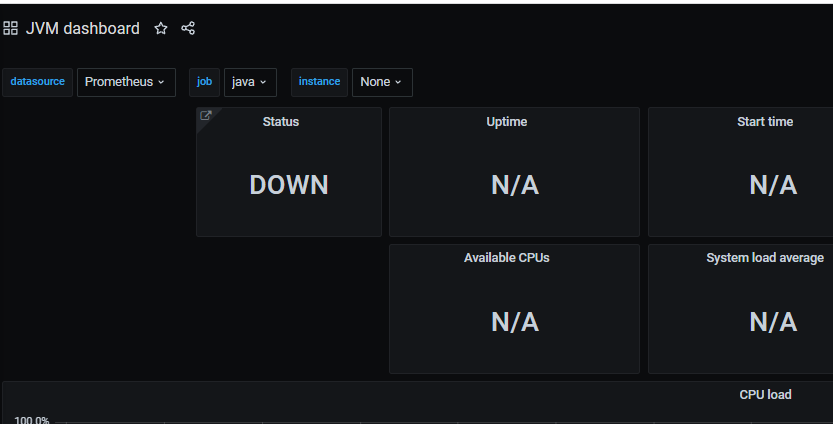Open the Uptime panel title menu
Viewport: 833px width, 424px height.
tap(506, 122)
